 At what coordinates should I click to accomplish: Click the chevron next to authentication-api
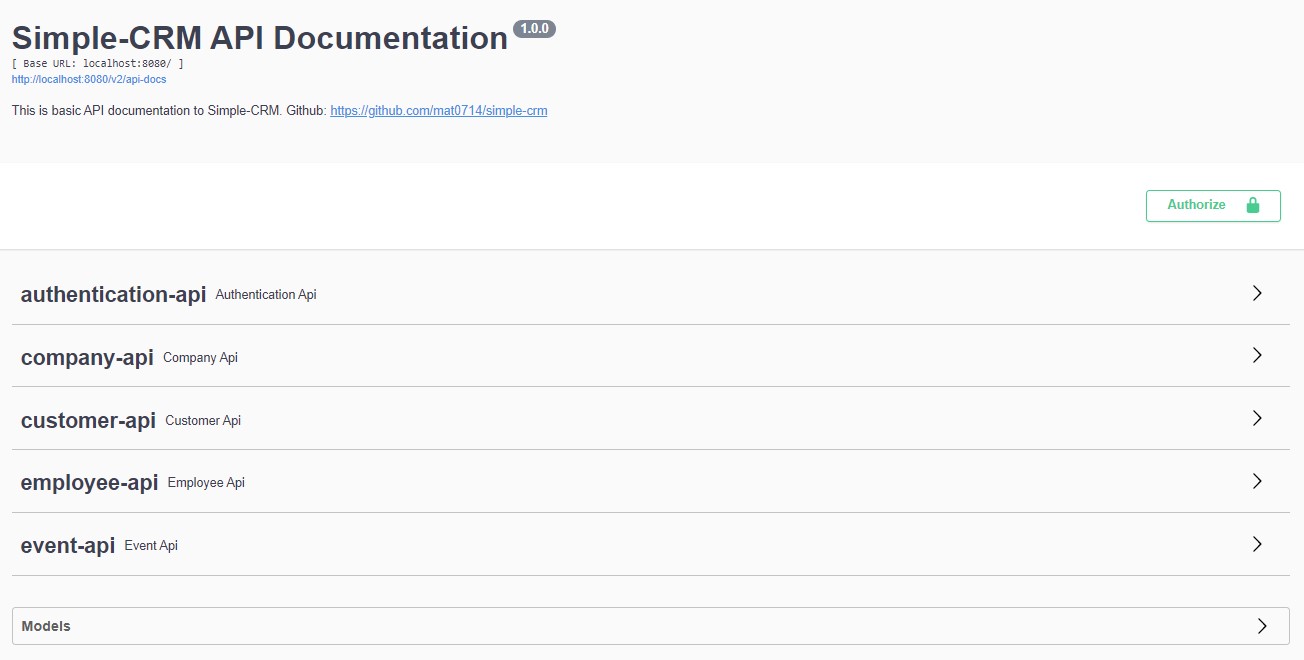[1257, 293]
